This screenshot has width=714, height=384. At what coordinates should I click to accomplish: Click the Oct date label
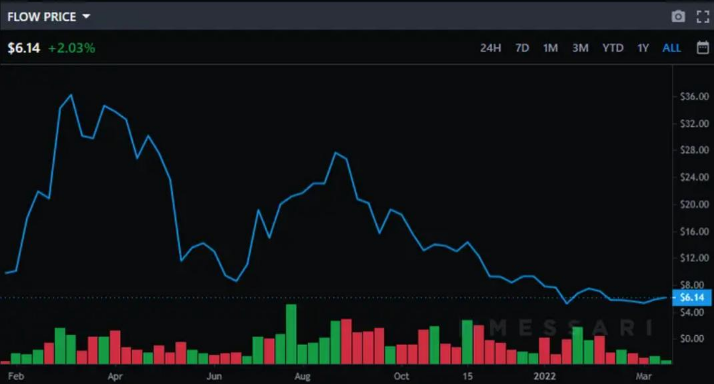(x=401, y=376)
